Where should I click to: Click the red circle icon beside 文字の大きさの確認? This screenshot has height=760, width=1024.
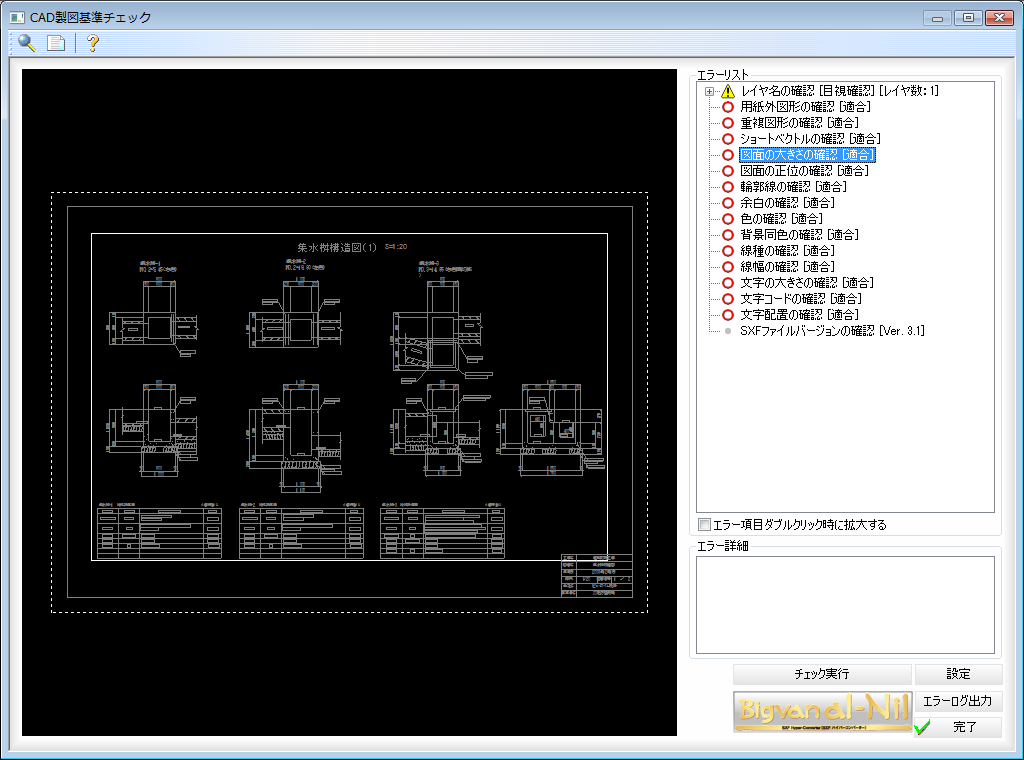(x=728, y=283)
